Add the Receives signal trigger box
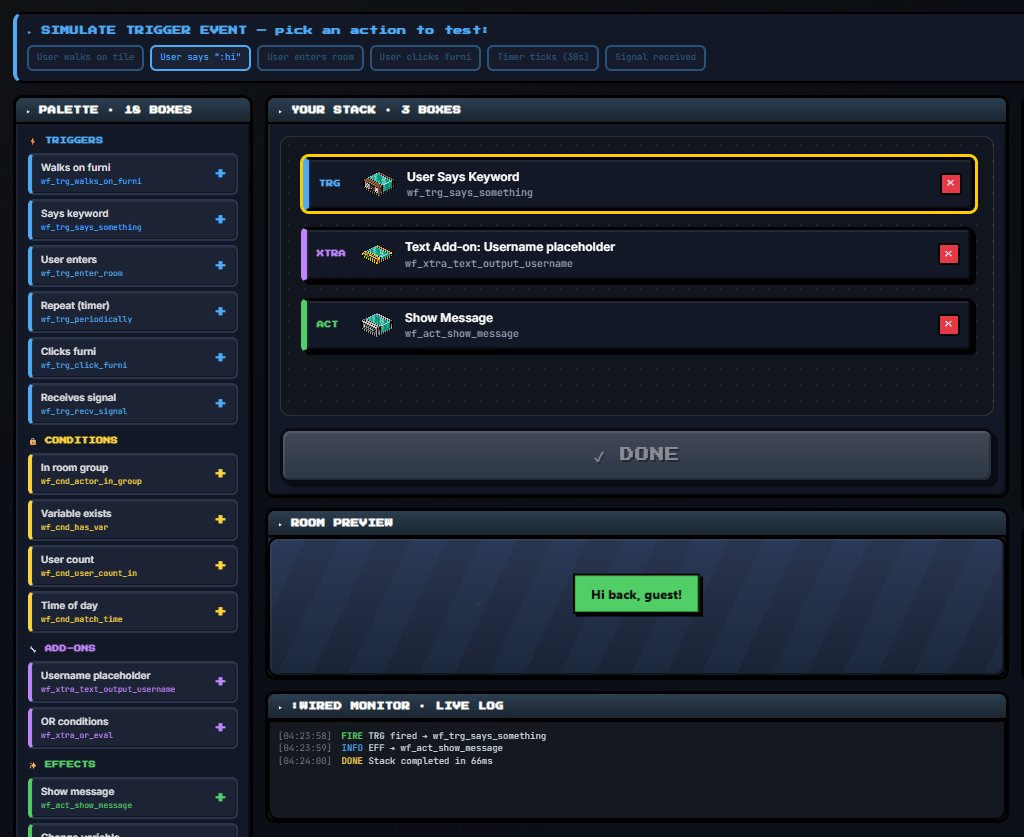 click(x=220, y=403)
